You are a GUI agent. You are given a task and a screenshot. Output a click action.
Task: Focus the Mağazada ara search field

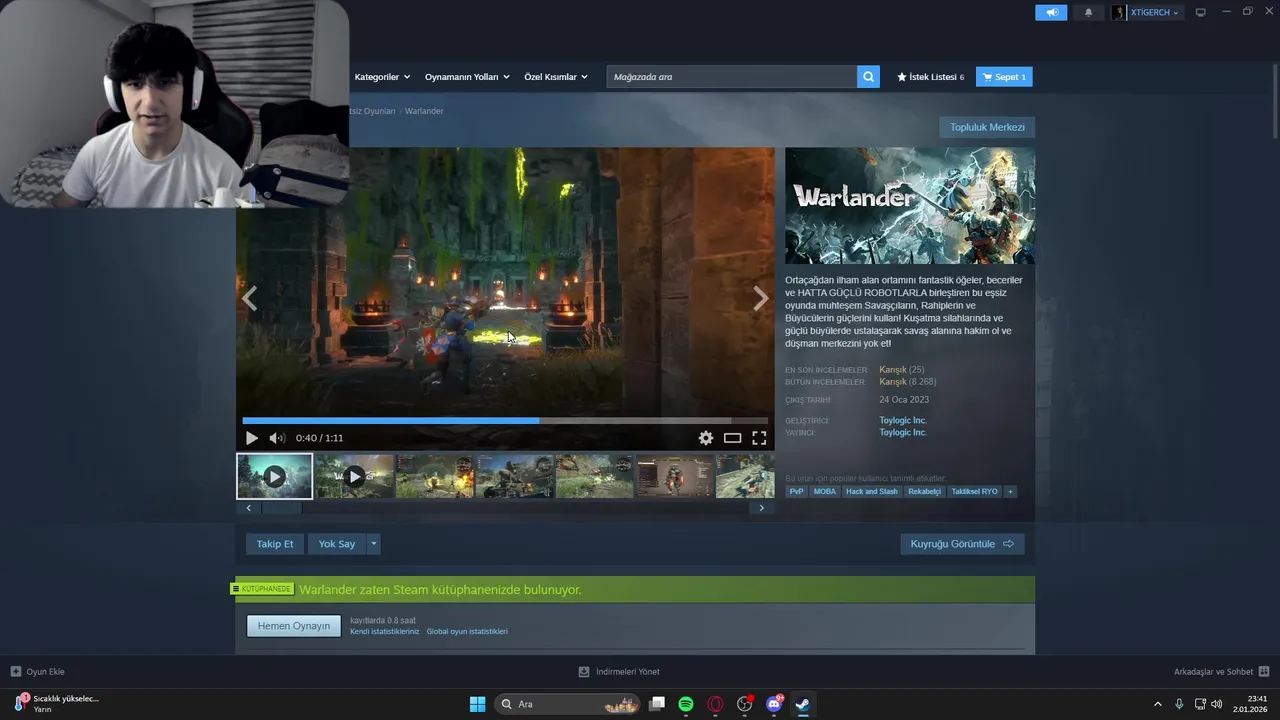click(732, 77)
